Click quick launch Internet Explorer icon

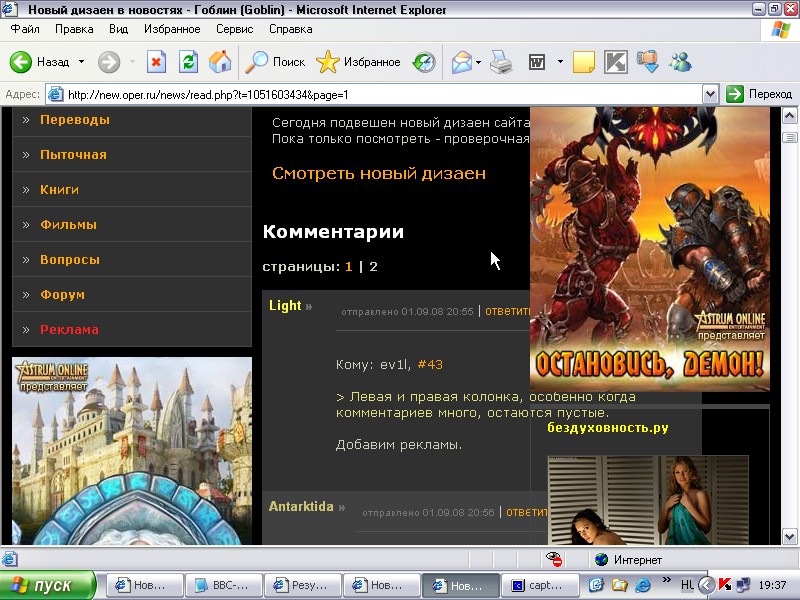click(643, 585)
